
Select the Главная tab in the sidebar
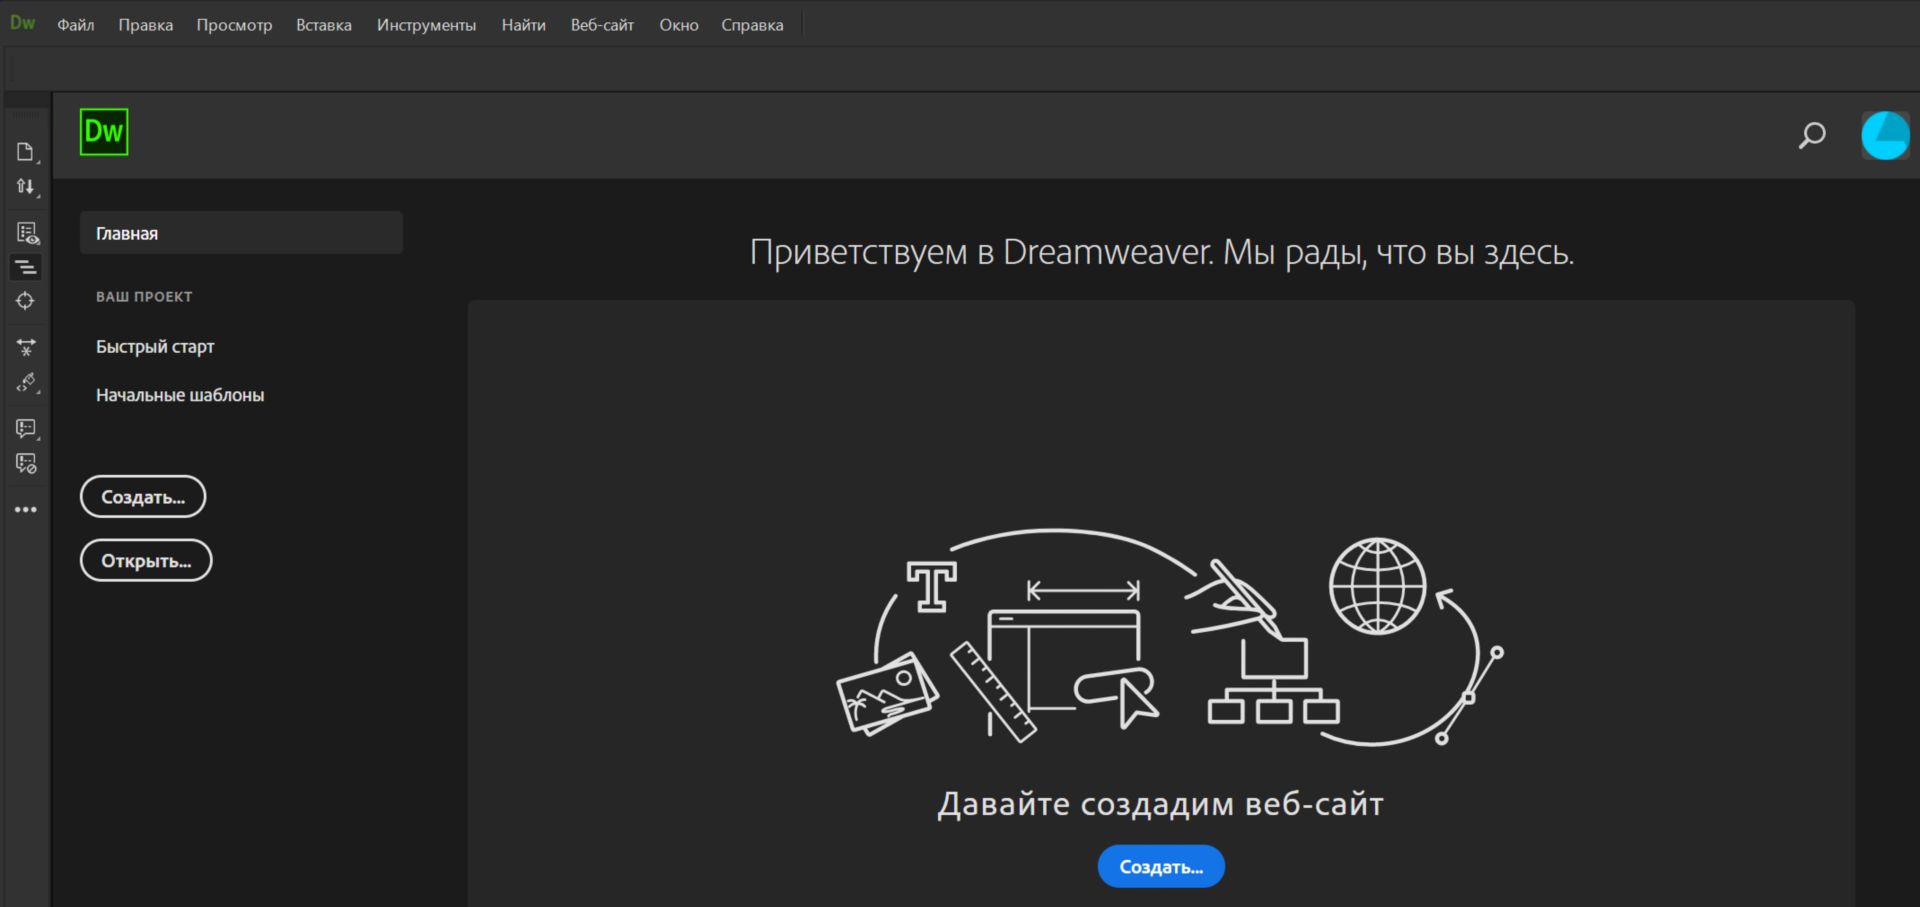click(x=241, y=233)
